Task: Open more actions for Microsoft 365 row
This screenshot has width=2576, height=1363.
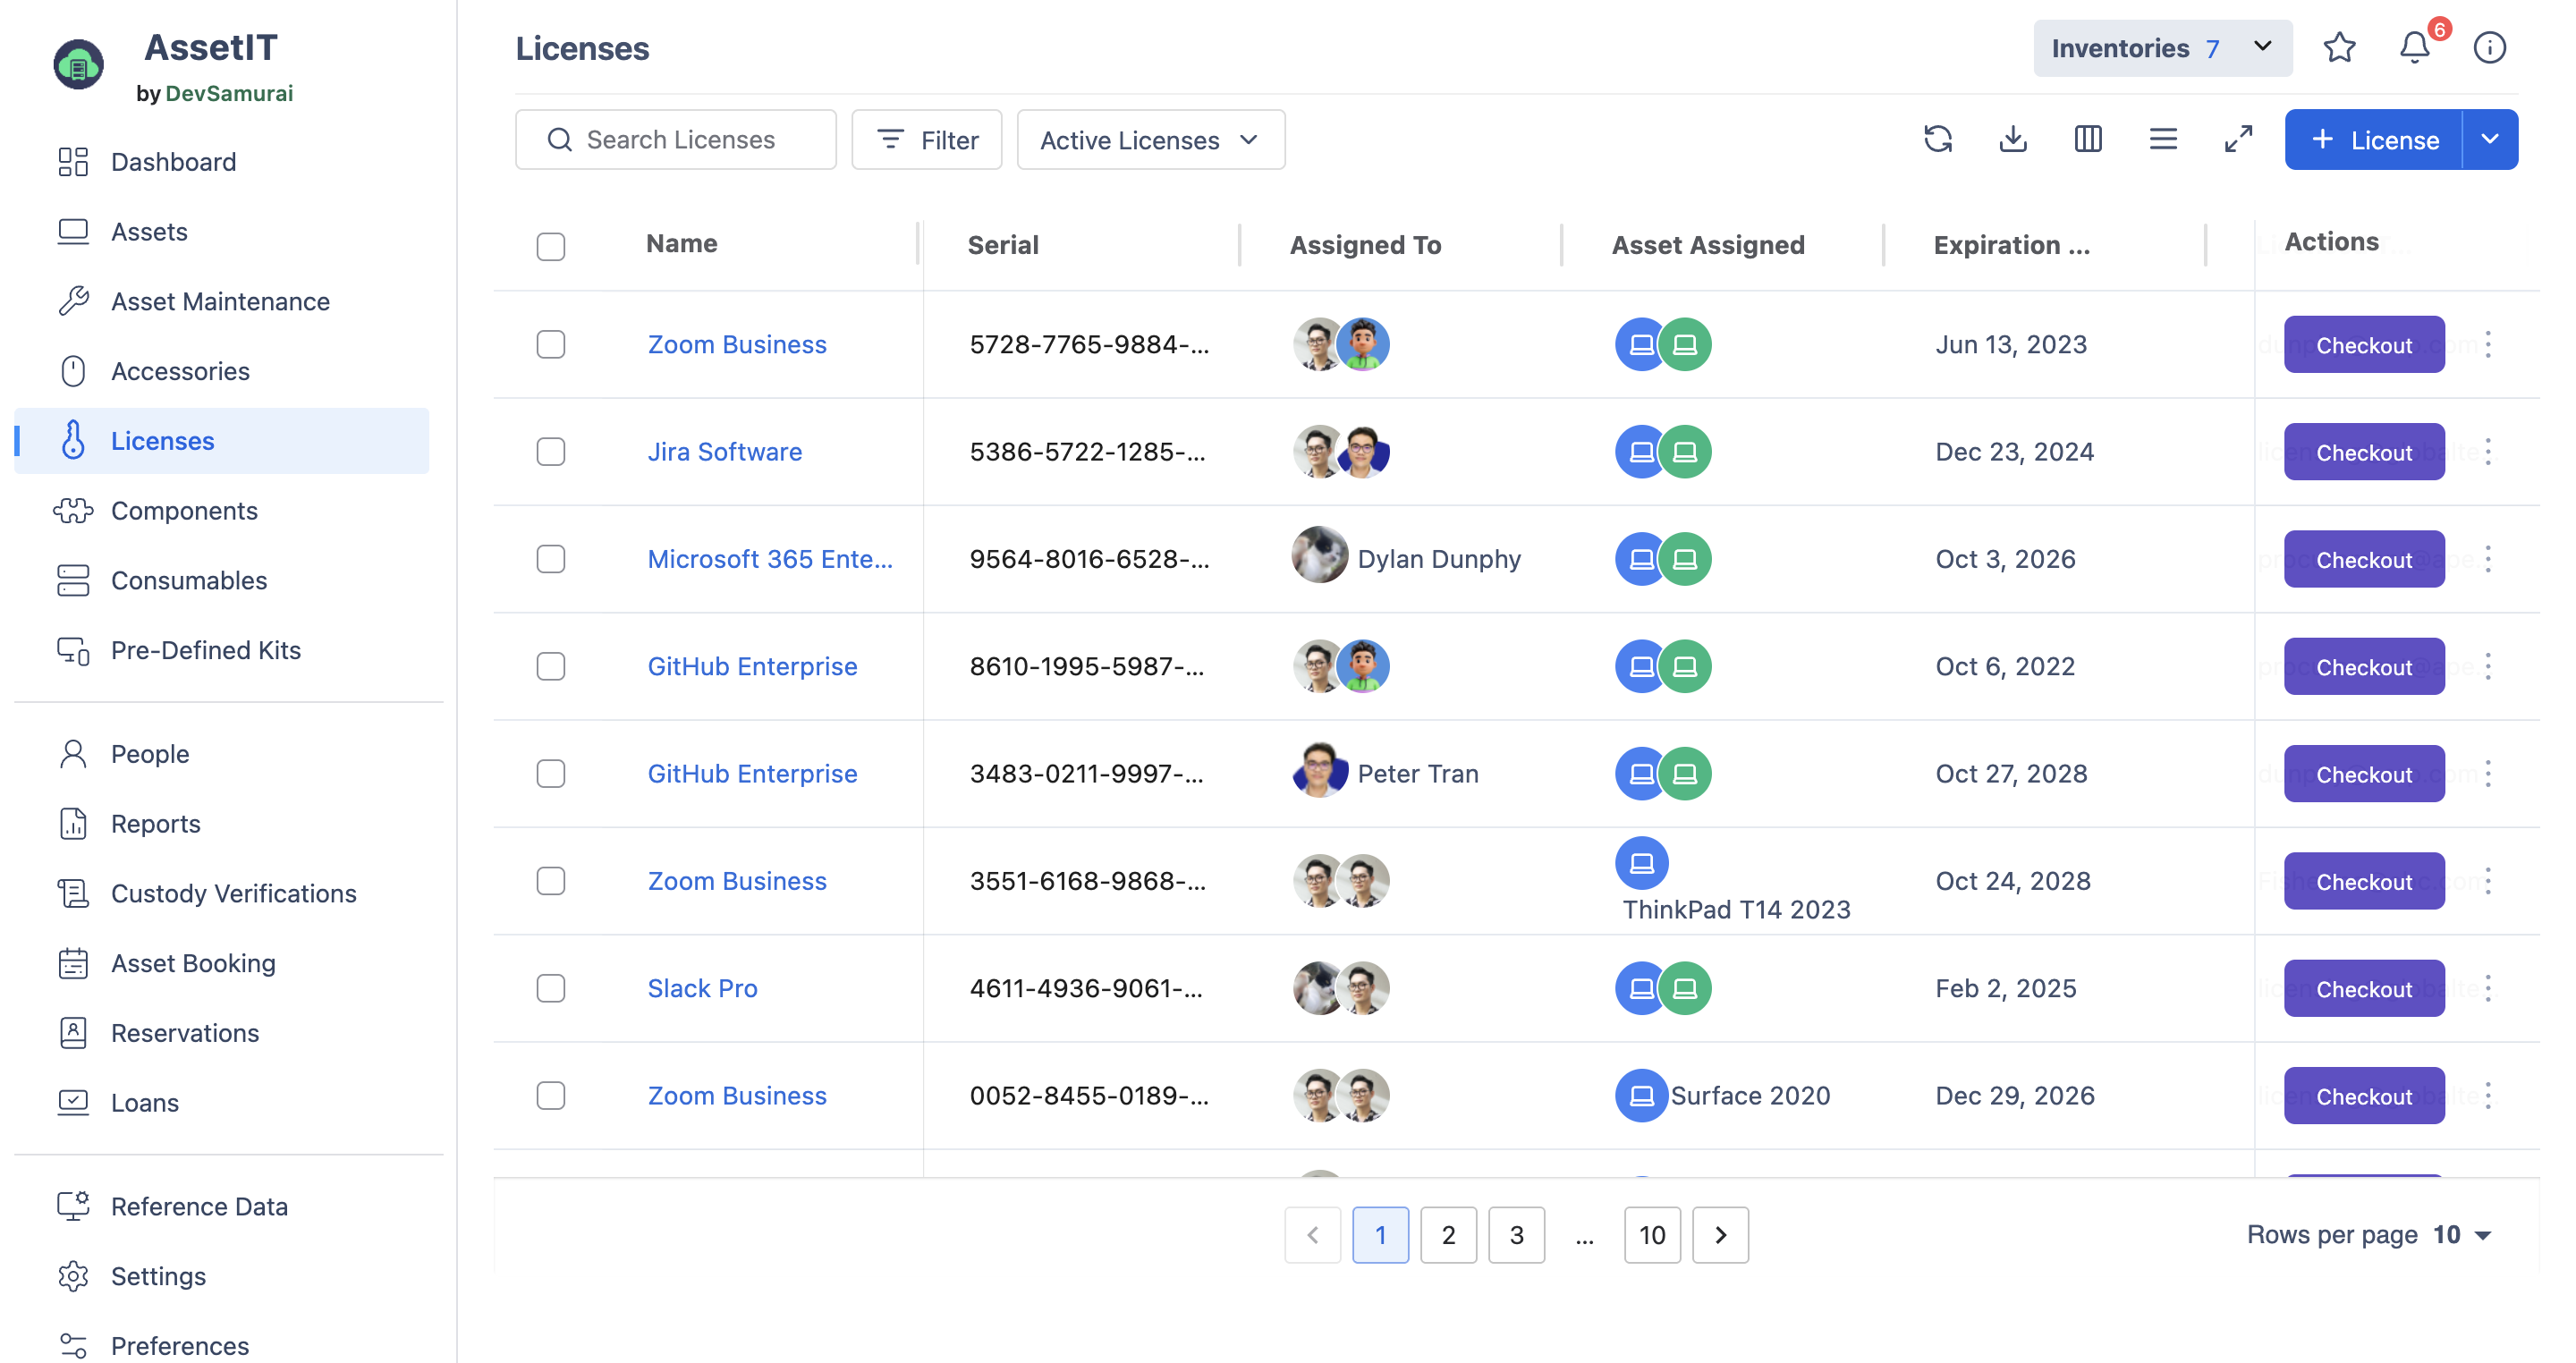Action: (x=2488, y=558)
